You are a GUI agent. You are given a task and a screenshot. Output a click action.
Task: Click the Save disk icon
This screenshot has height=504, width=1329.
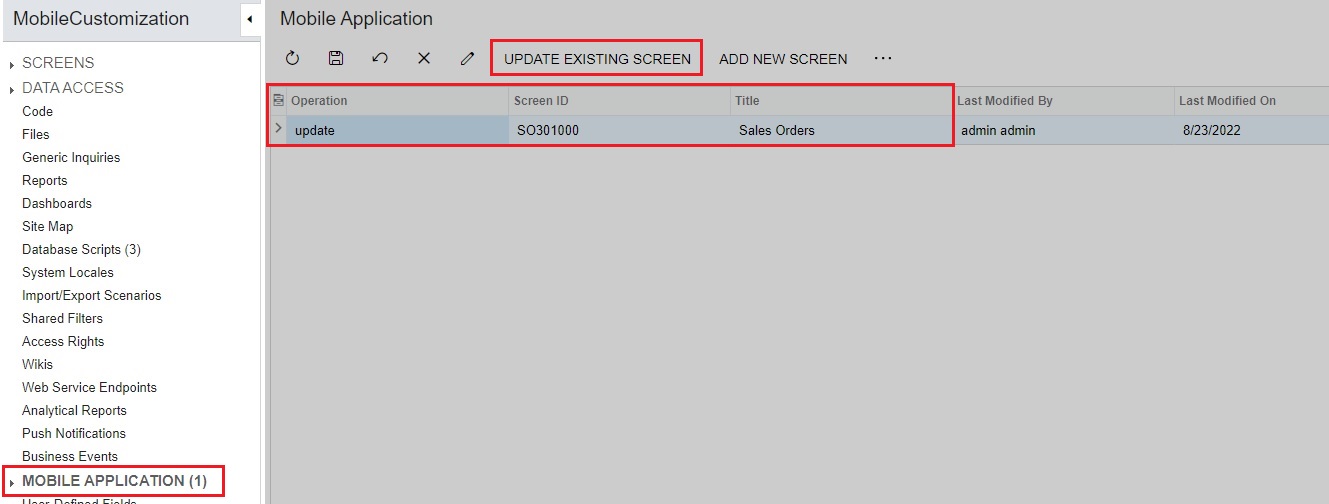[336, 59]
